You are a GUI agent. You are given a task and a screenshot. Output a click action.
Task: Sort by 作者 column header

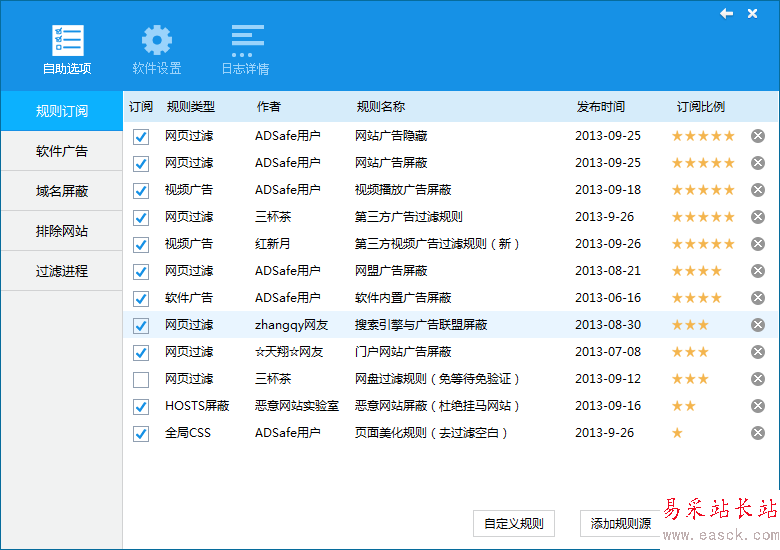(269, 106)
